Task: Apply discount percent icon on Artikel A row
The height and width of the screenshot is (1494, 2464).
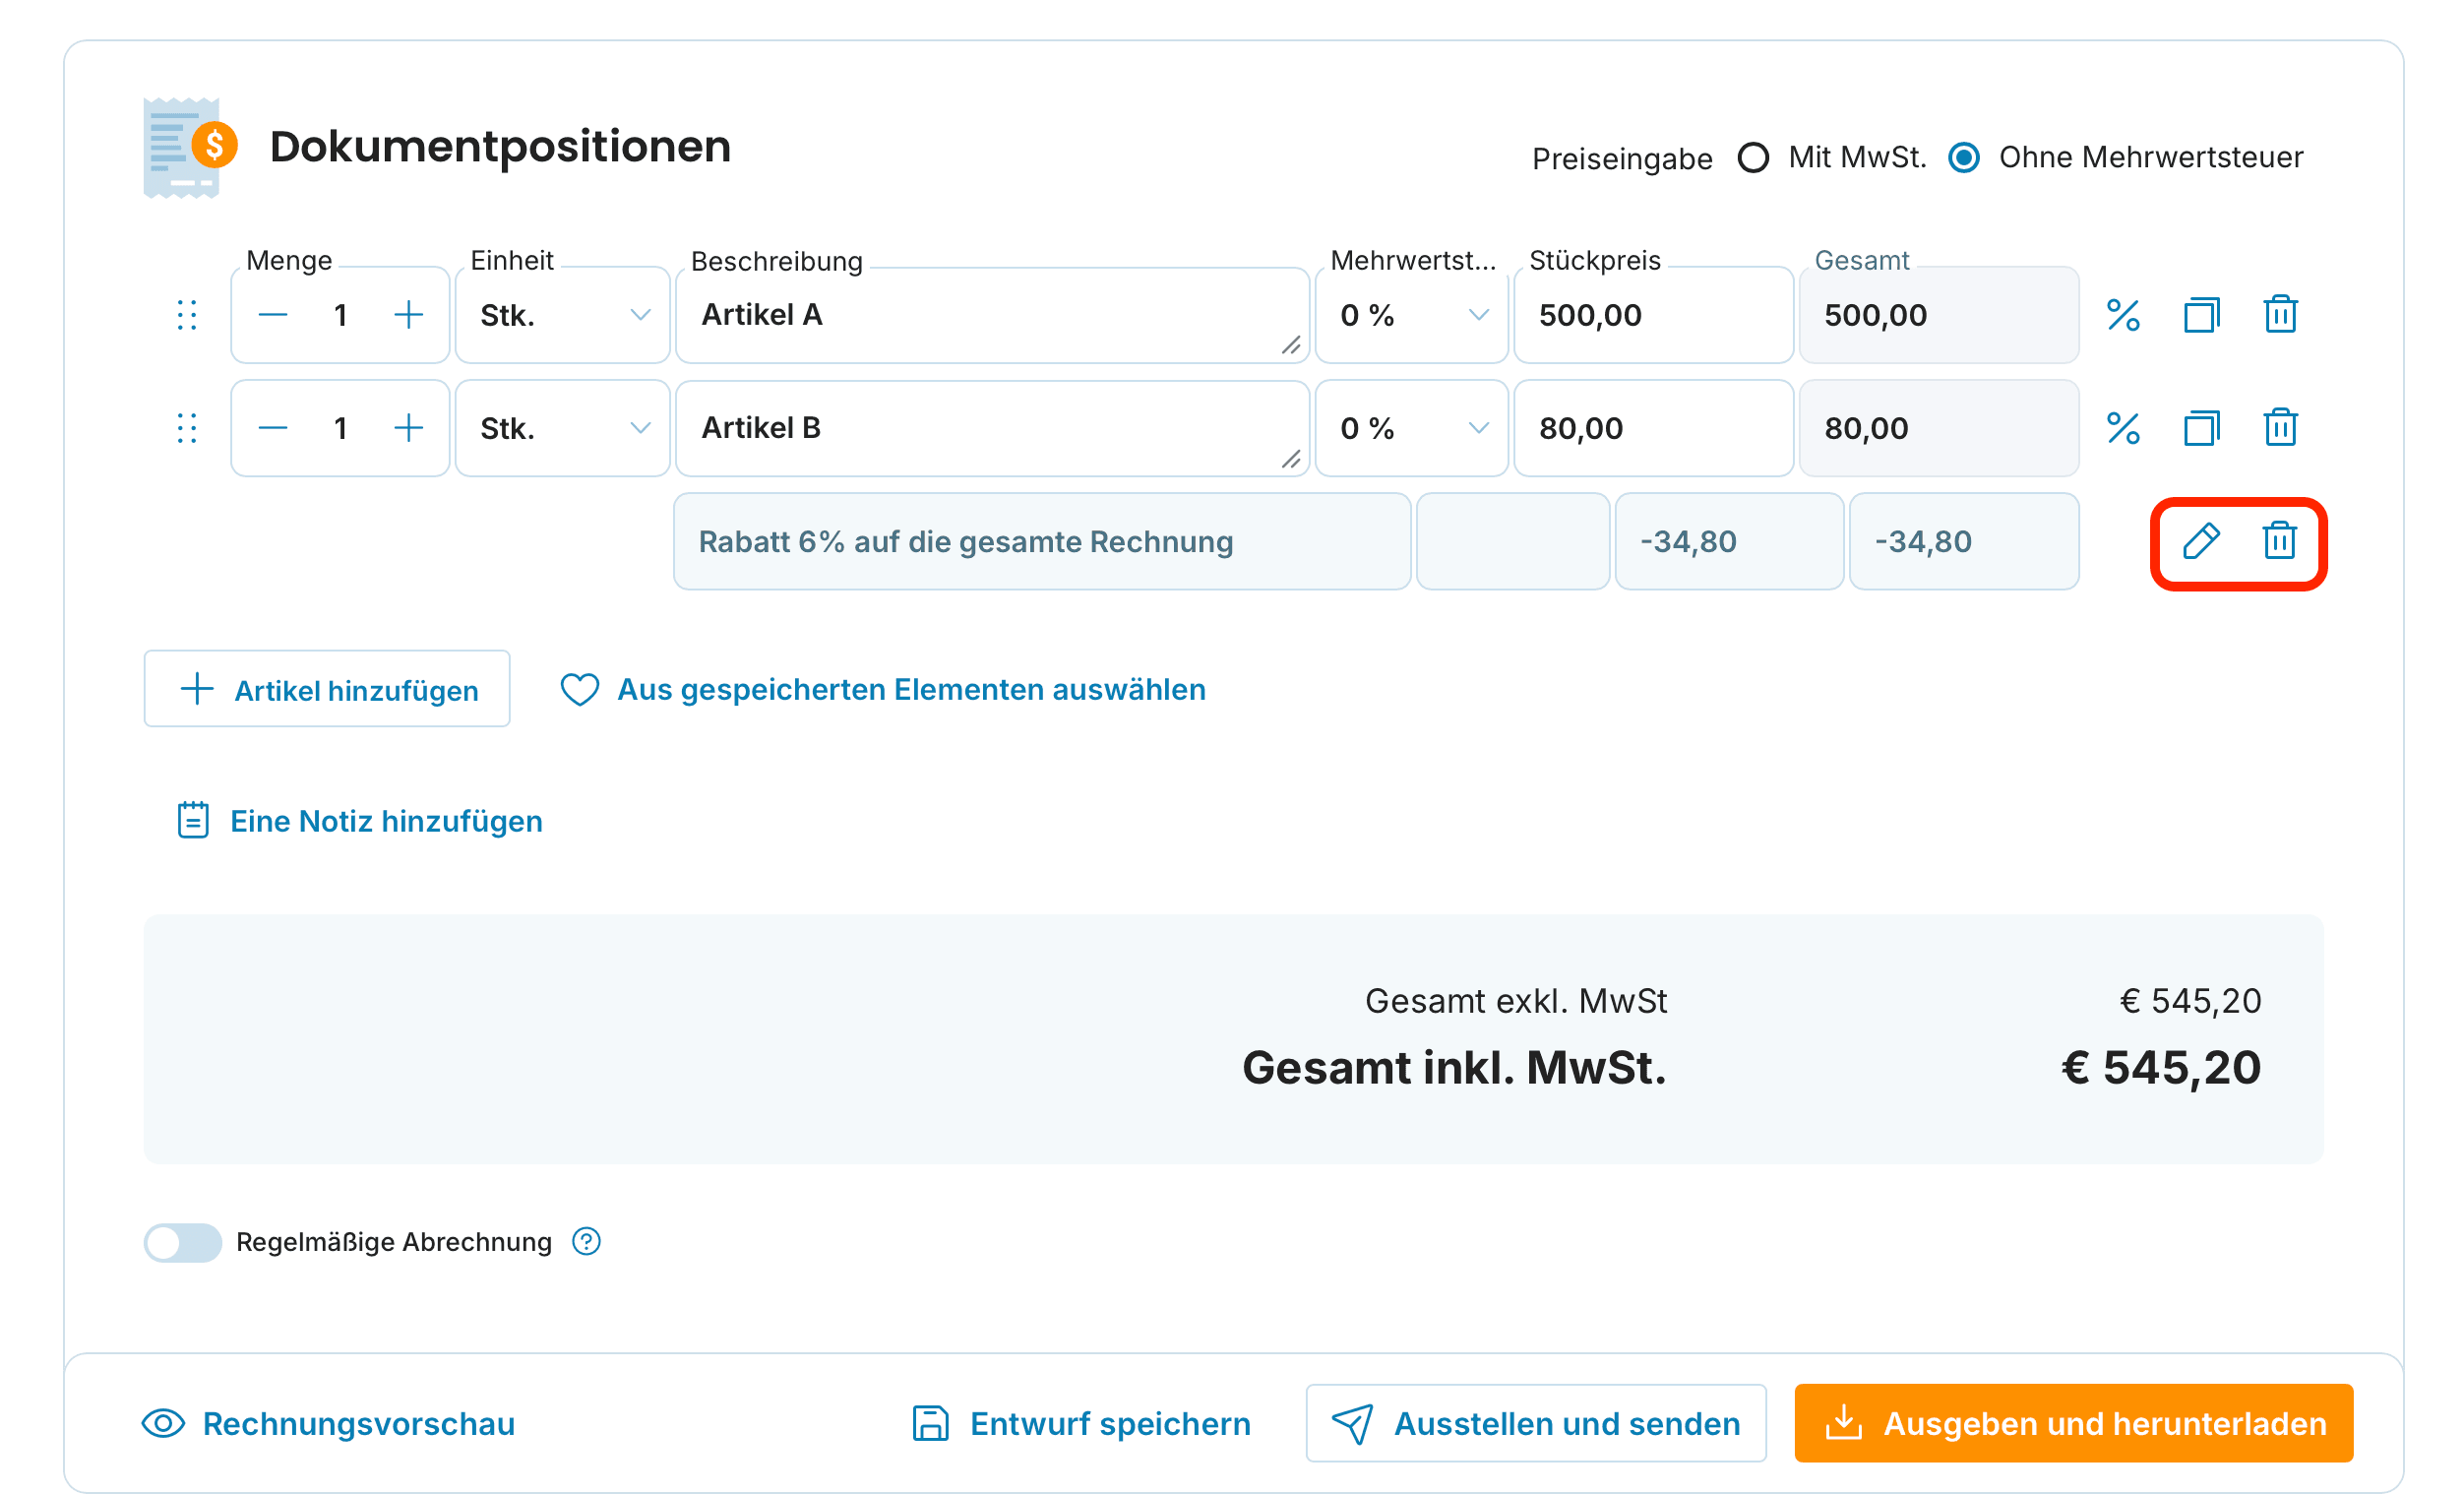Action: tap(2122, 315)
